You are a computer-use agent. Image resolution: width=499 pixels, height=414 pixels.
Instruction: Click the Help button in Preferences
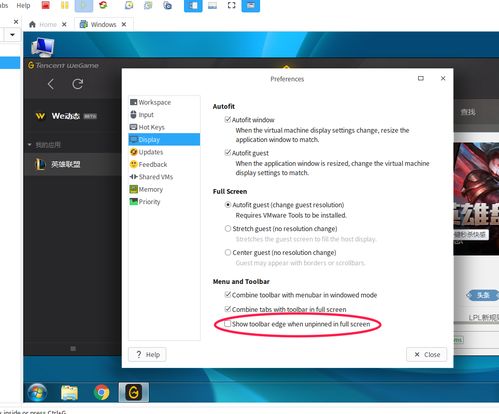(147, 354)
